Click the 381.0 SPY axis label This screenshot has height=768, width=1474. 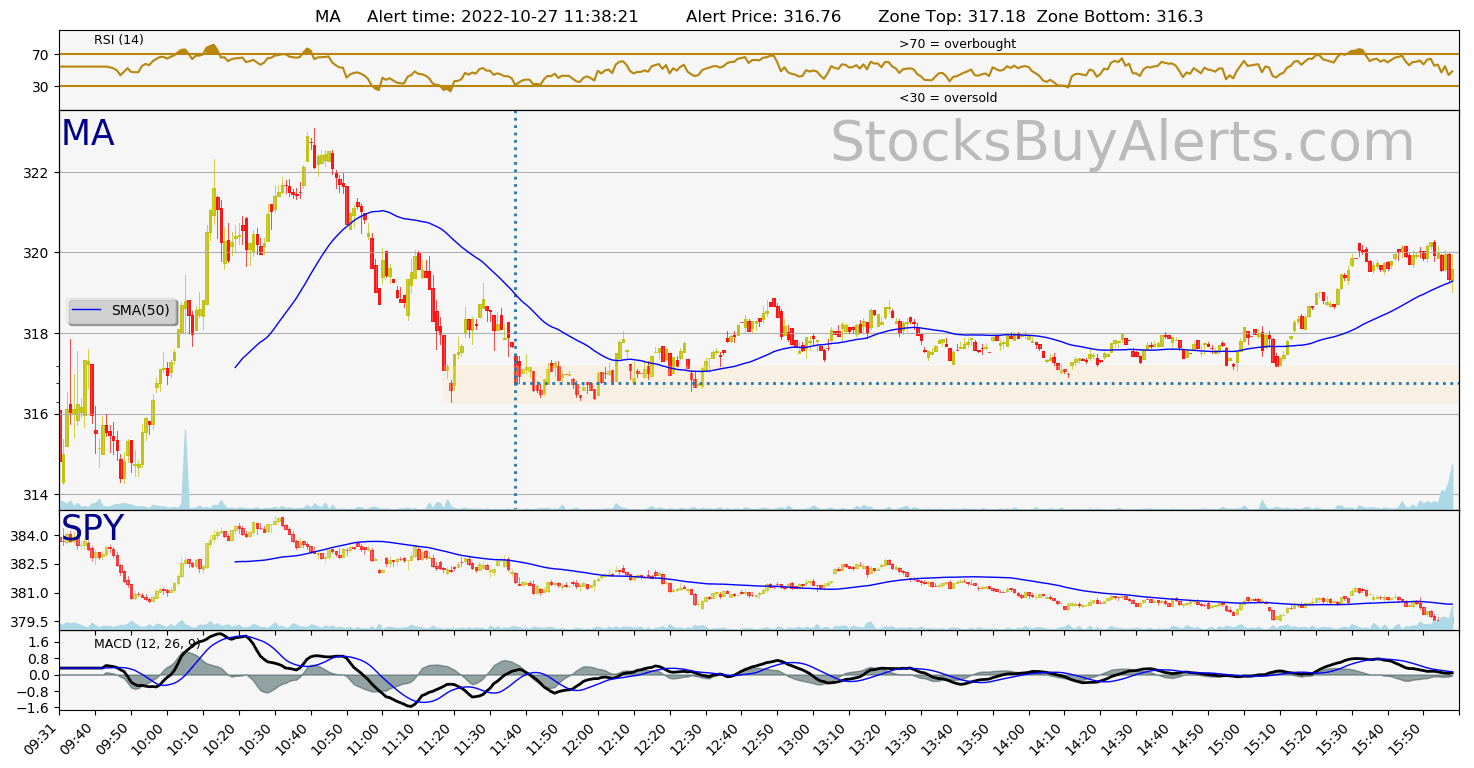[29, 594]
